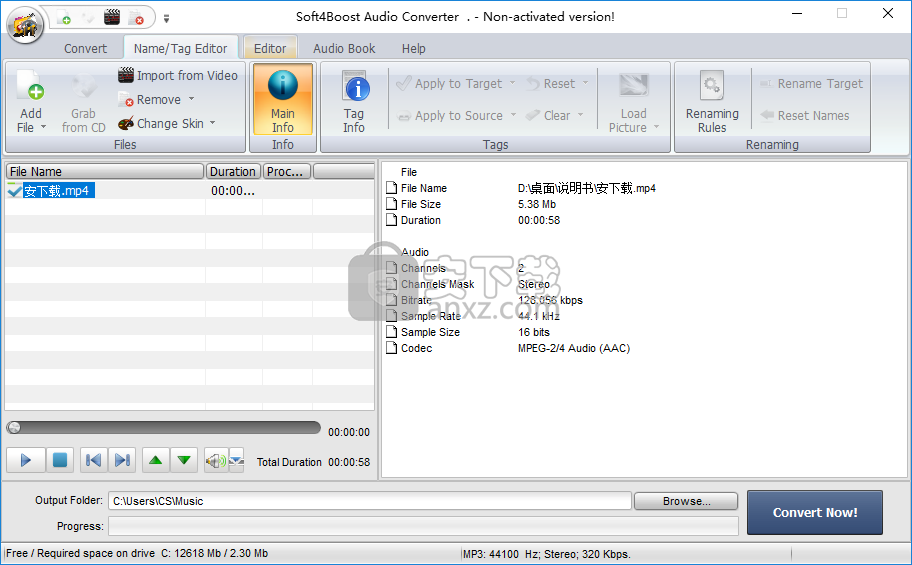Image resolution: width=912 pixels, height=565 pixels.
Task: Select the 安下载.mp4 file row
Action: pyautogui.click(x=190, y=190)
